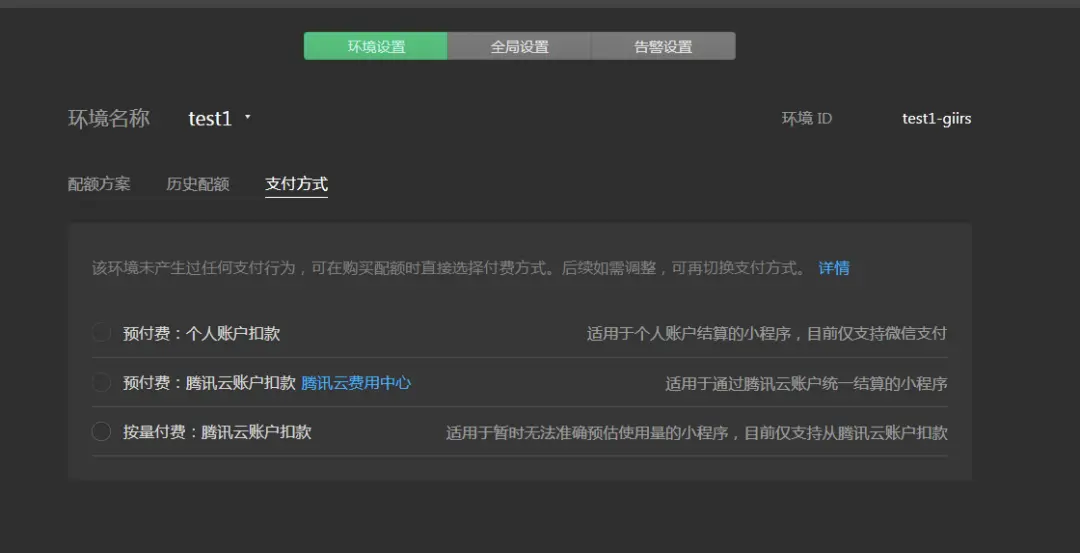Image resolution: width=1080 pixels, height=553 pixels.
Task: Select the 历史配额 sub-tab
Action: point(198,184)
